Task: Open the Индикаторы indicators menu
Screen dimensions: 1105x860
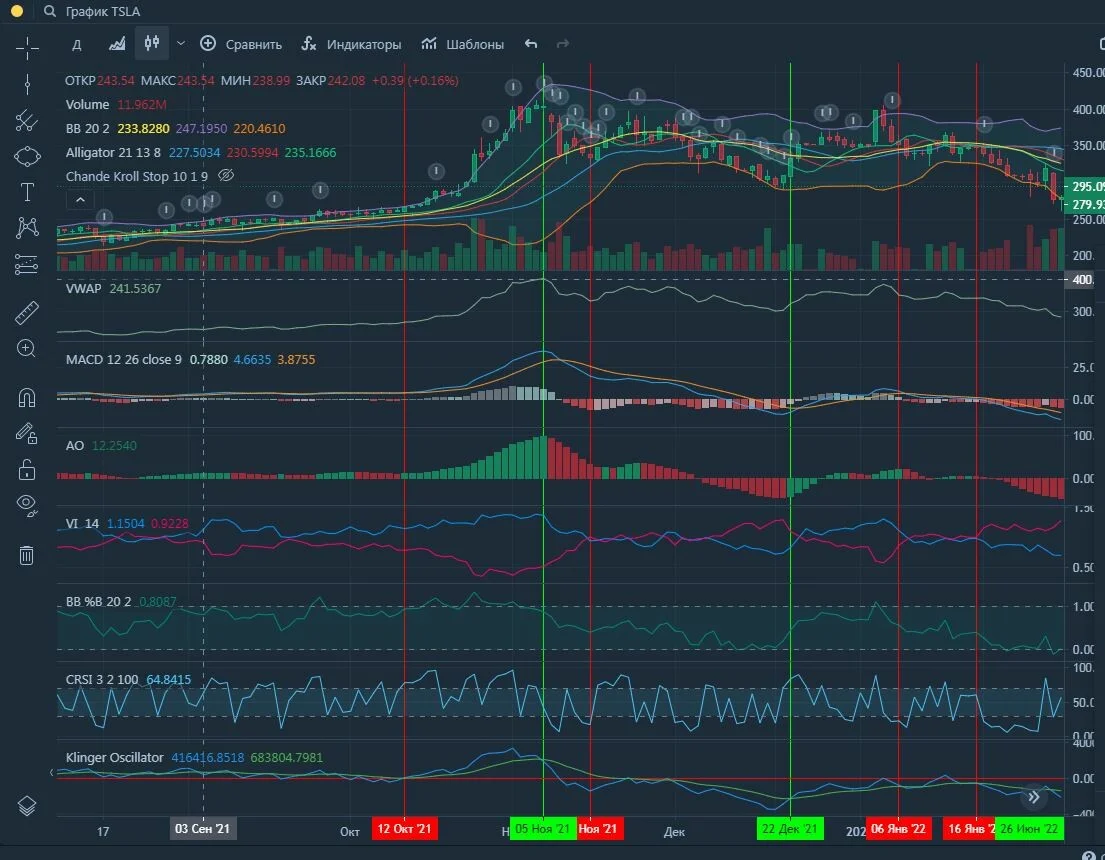Action: (351, 44)
